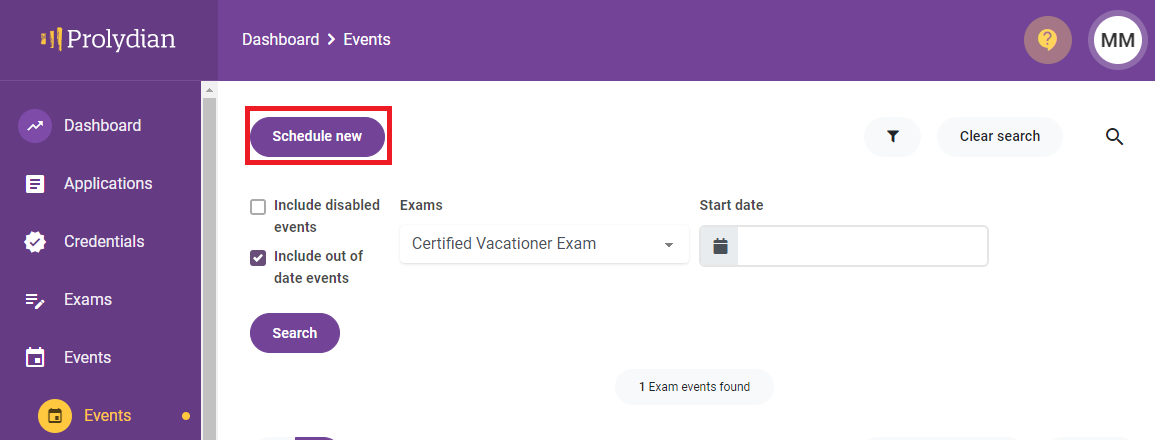Image resolution: width=1155 pixels, height=440 pixels.
Task: Click the Exams pencil-list icon
Action: (x=35, y=300)
